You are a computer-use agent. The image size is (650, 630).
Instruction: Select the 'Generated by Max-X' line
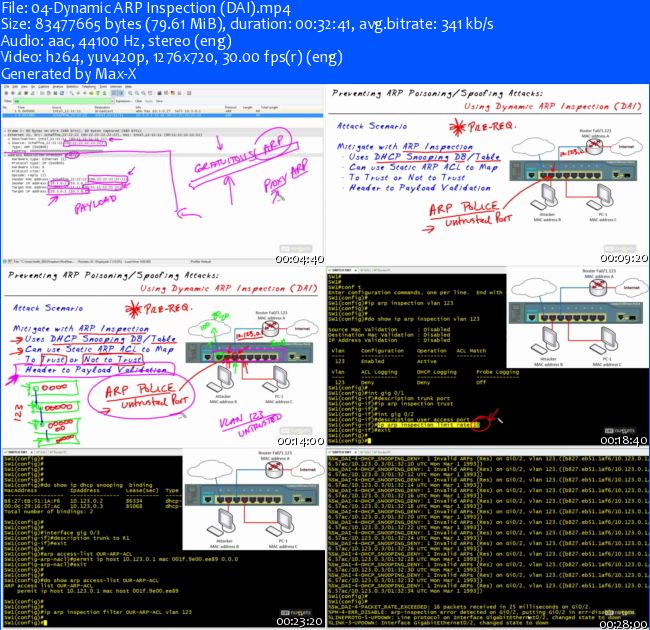tap(69, 74)
